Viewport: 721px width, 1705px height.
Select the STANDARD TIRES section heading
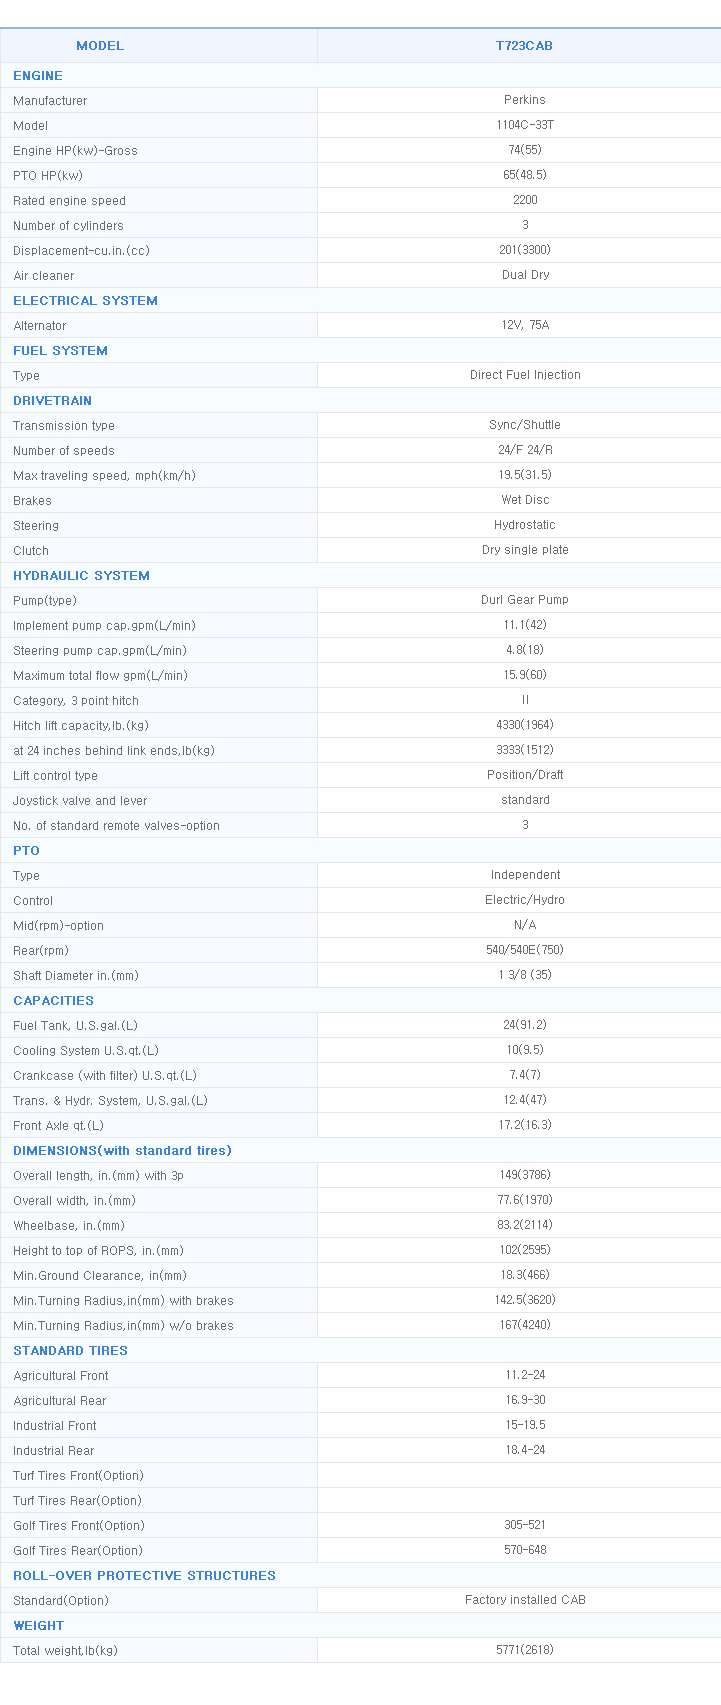point(70,1351)
